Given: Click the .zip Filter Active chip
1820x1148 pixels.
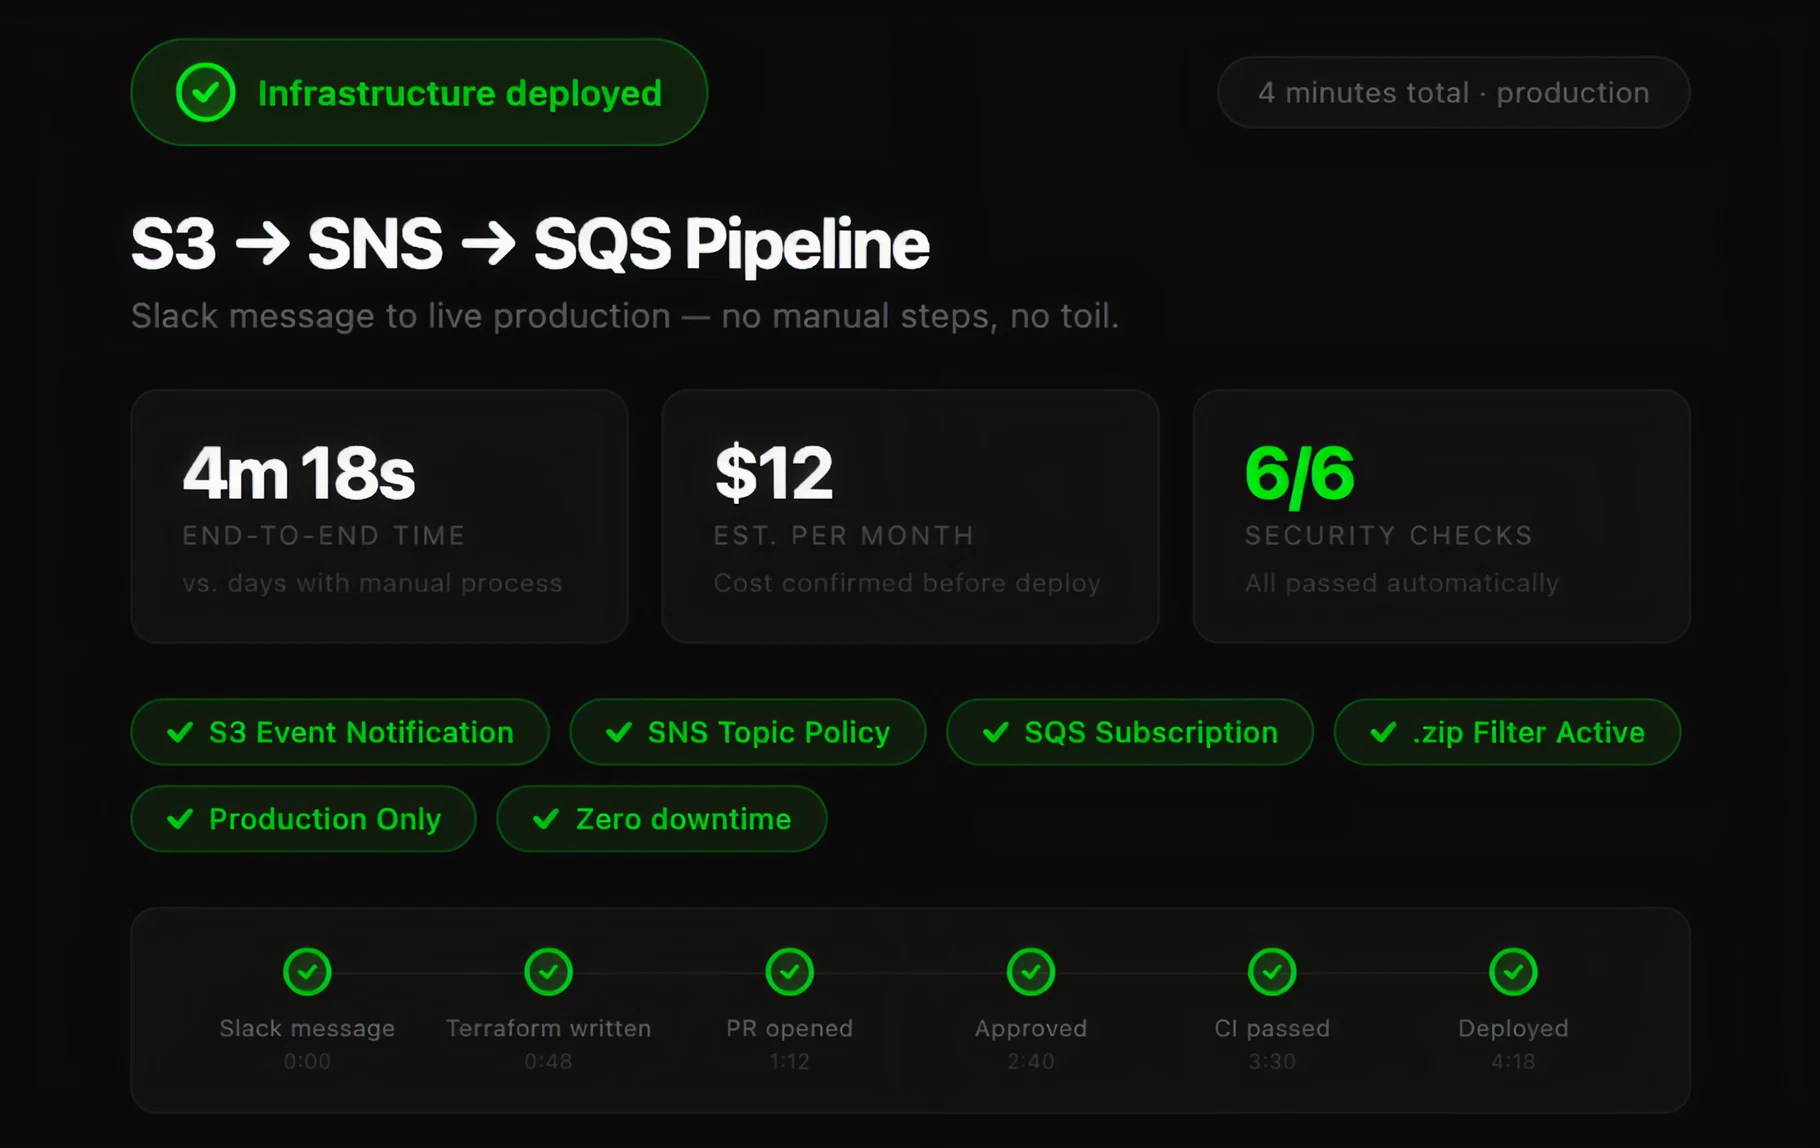Looking at the screenshot, I should (1506, 733).
